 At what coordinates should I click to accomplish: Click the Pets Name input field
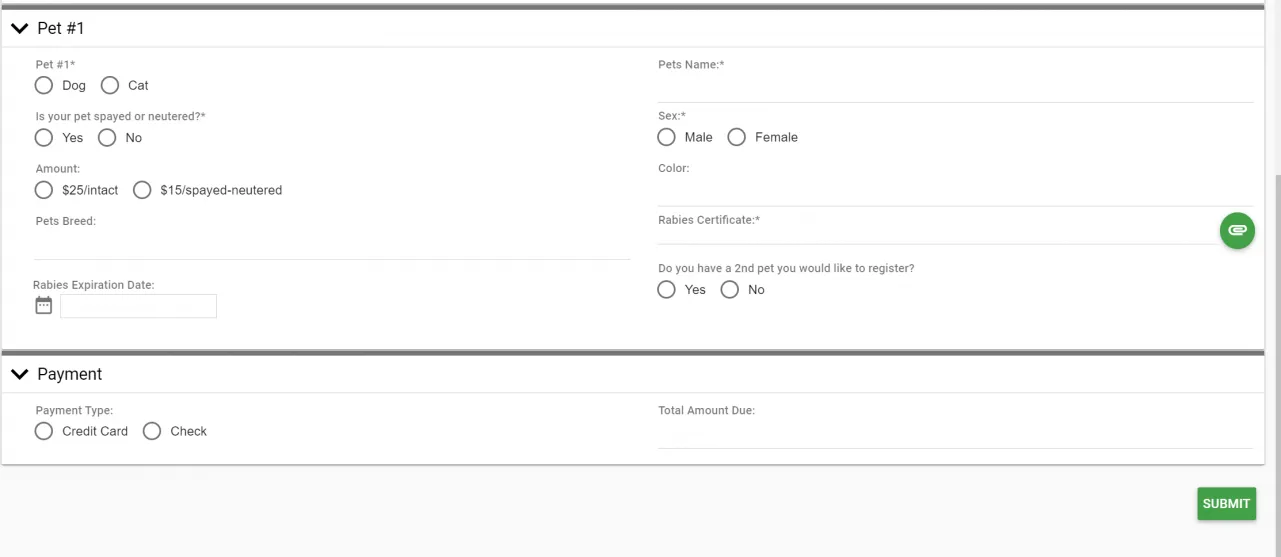pyautogui.click(x=955, y=89)
